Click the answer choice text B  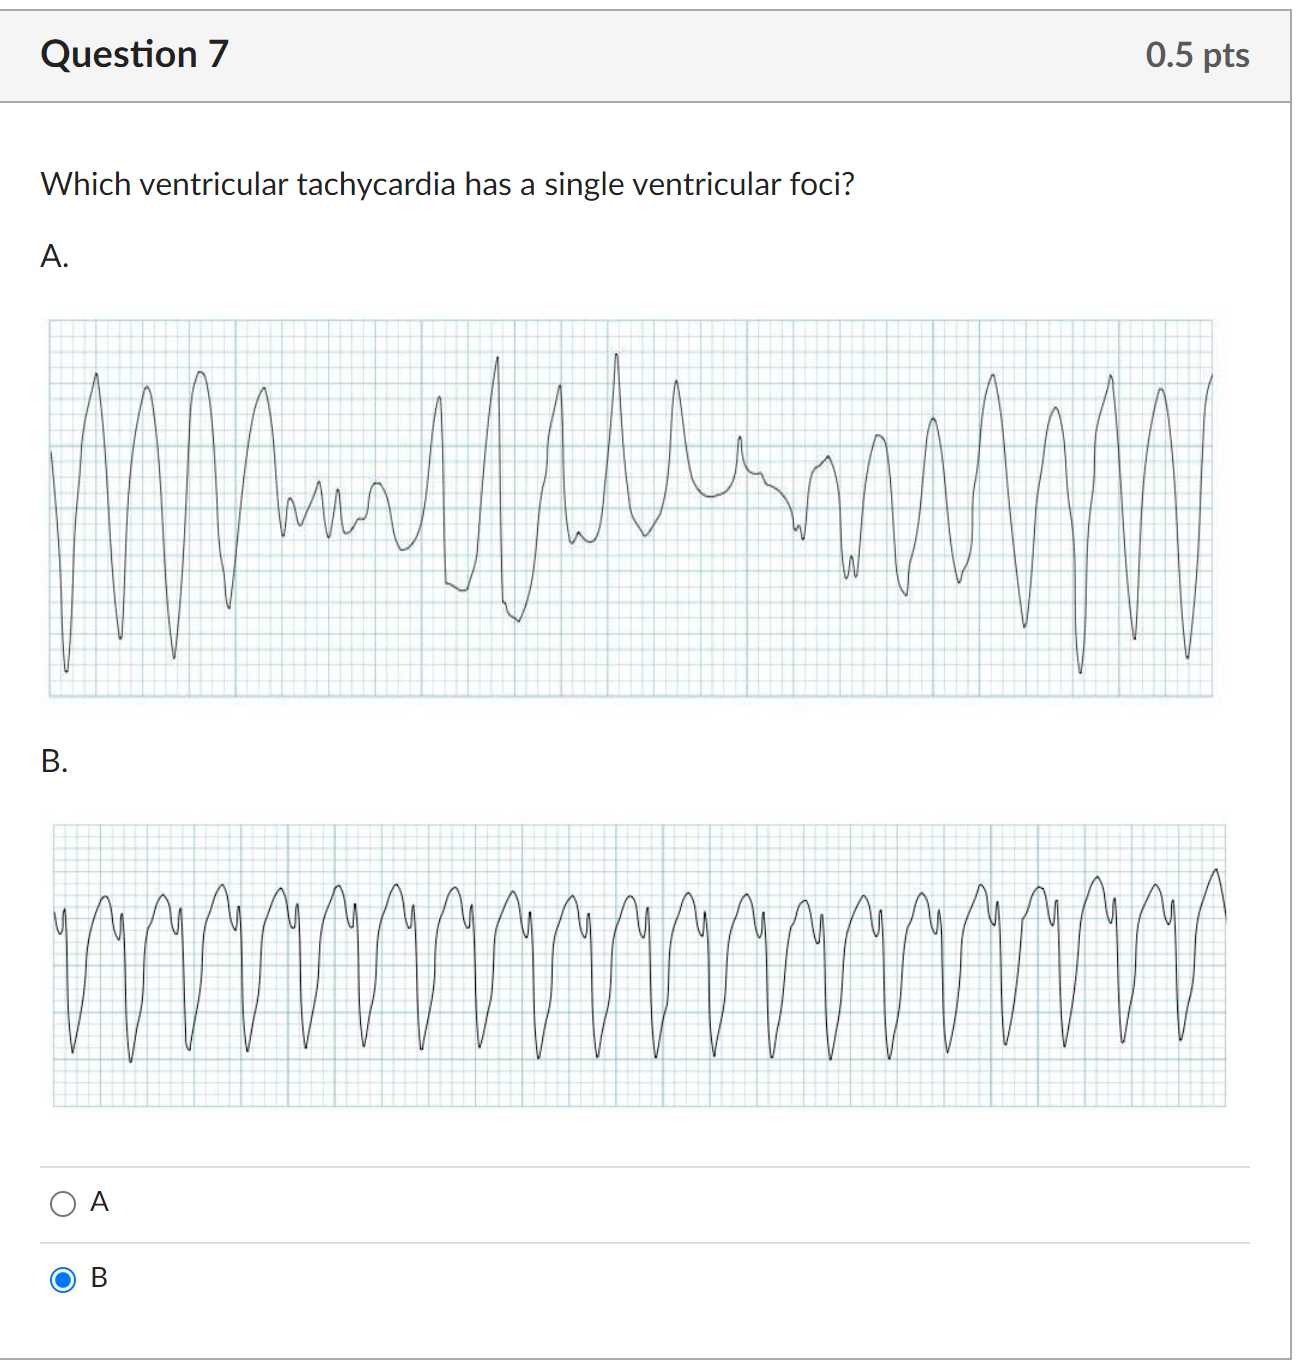point(100,1277)
